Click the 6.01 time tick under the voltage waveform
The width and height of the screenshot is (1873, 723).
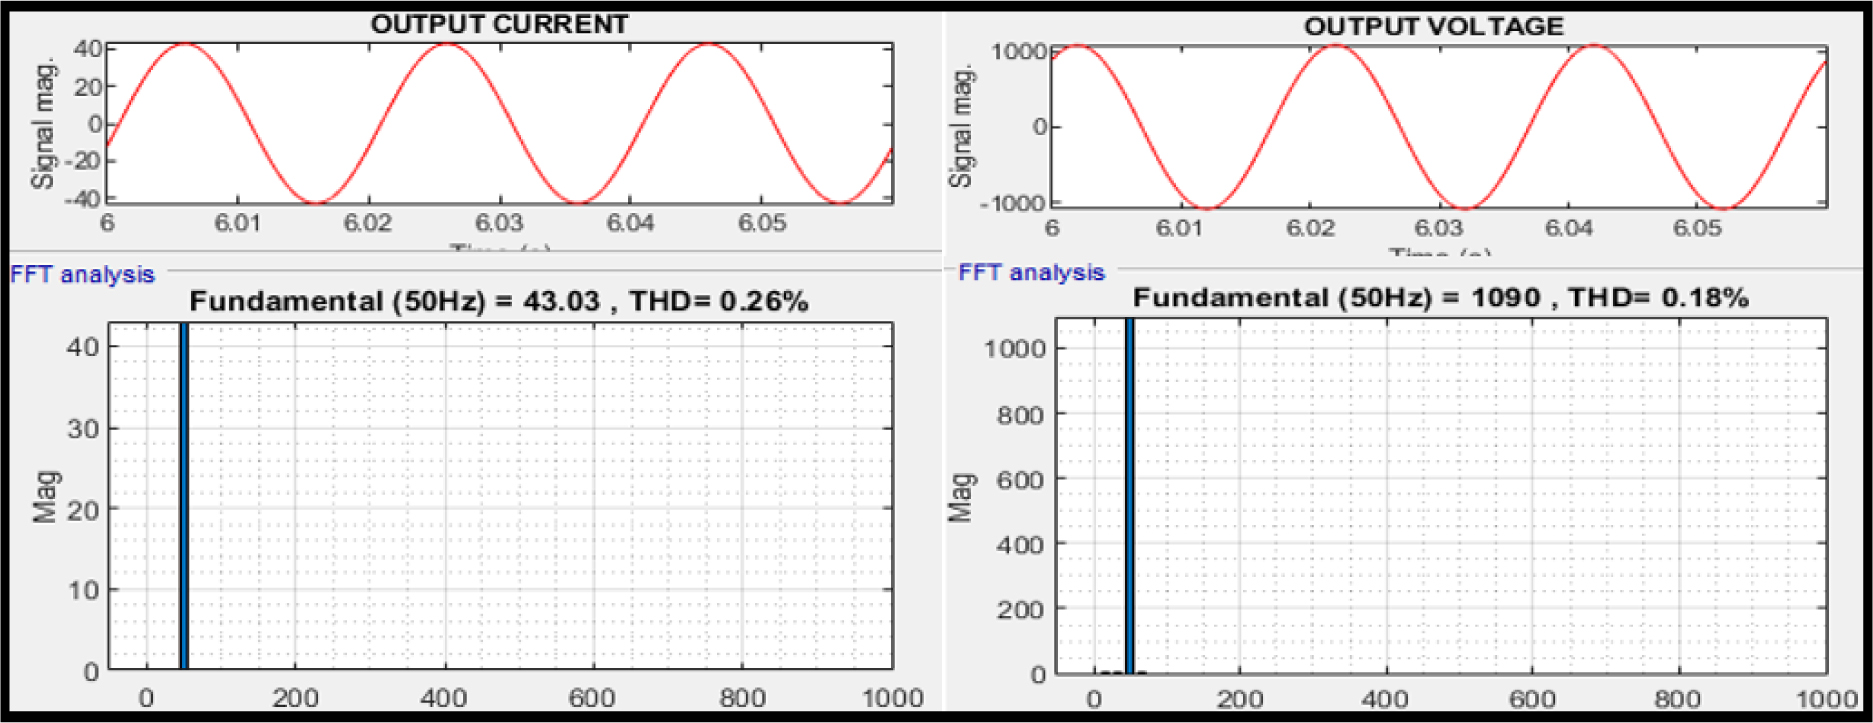(1180, 228)
